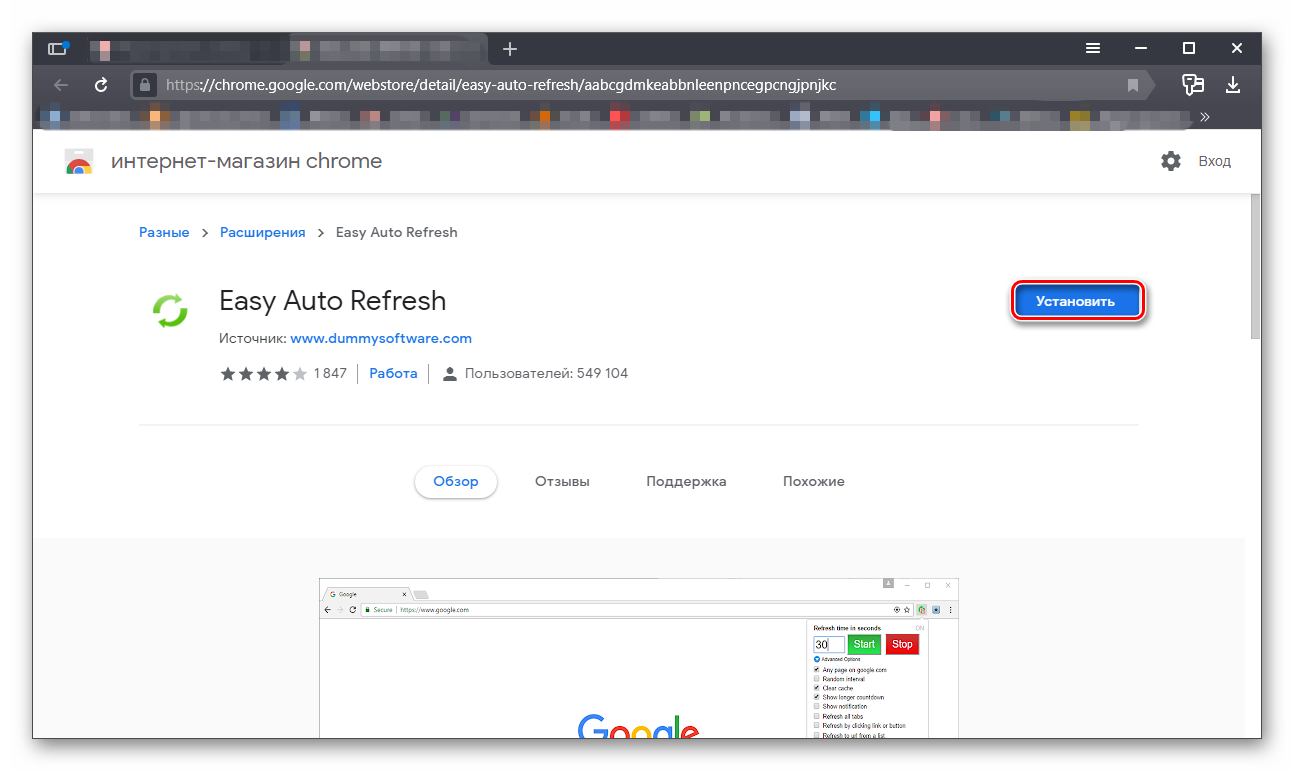The height and width of the screenshot is (771, 1294).
Task: Reload the page with refresh icon
Action: [101, 85]
